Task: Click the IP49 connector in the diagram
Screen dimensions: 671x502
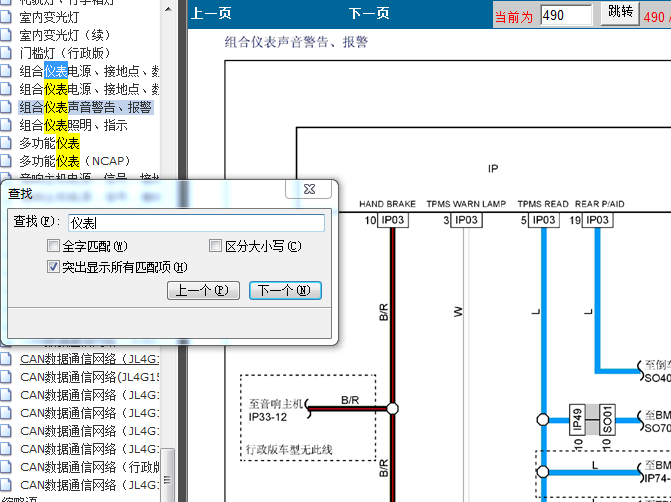Action: (578, 419)
